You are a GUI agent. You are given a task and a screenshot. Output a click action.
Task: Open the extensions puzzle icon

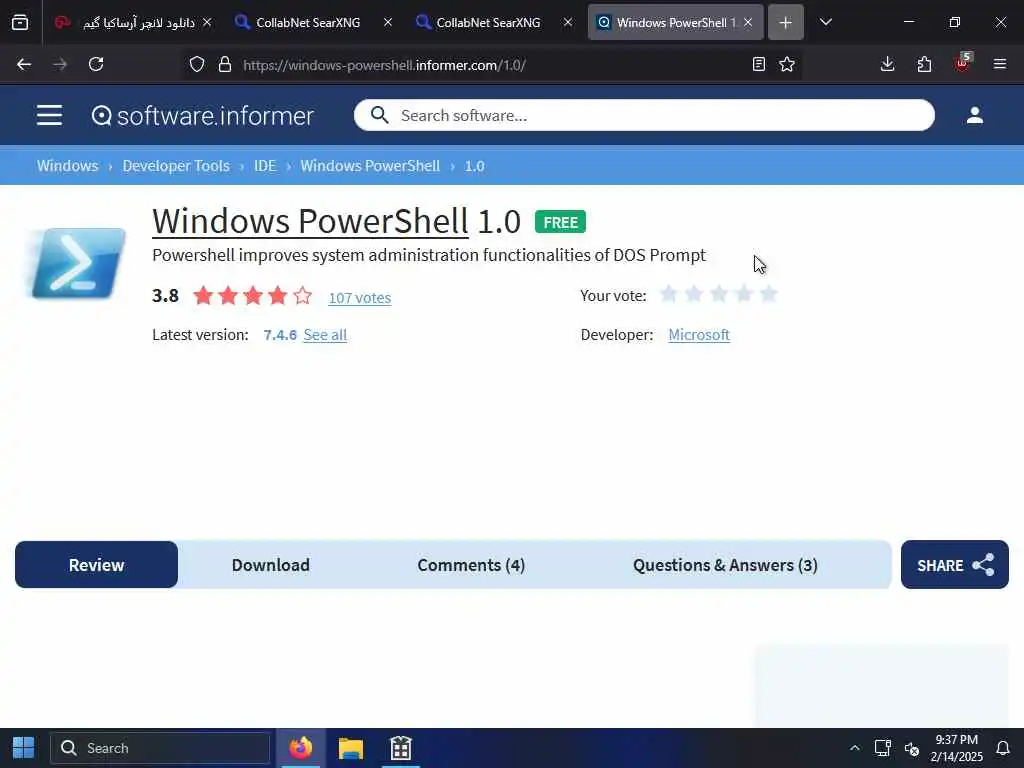click(x=924, y=65)
